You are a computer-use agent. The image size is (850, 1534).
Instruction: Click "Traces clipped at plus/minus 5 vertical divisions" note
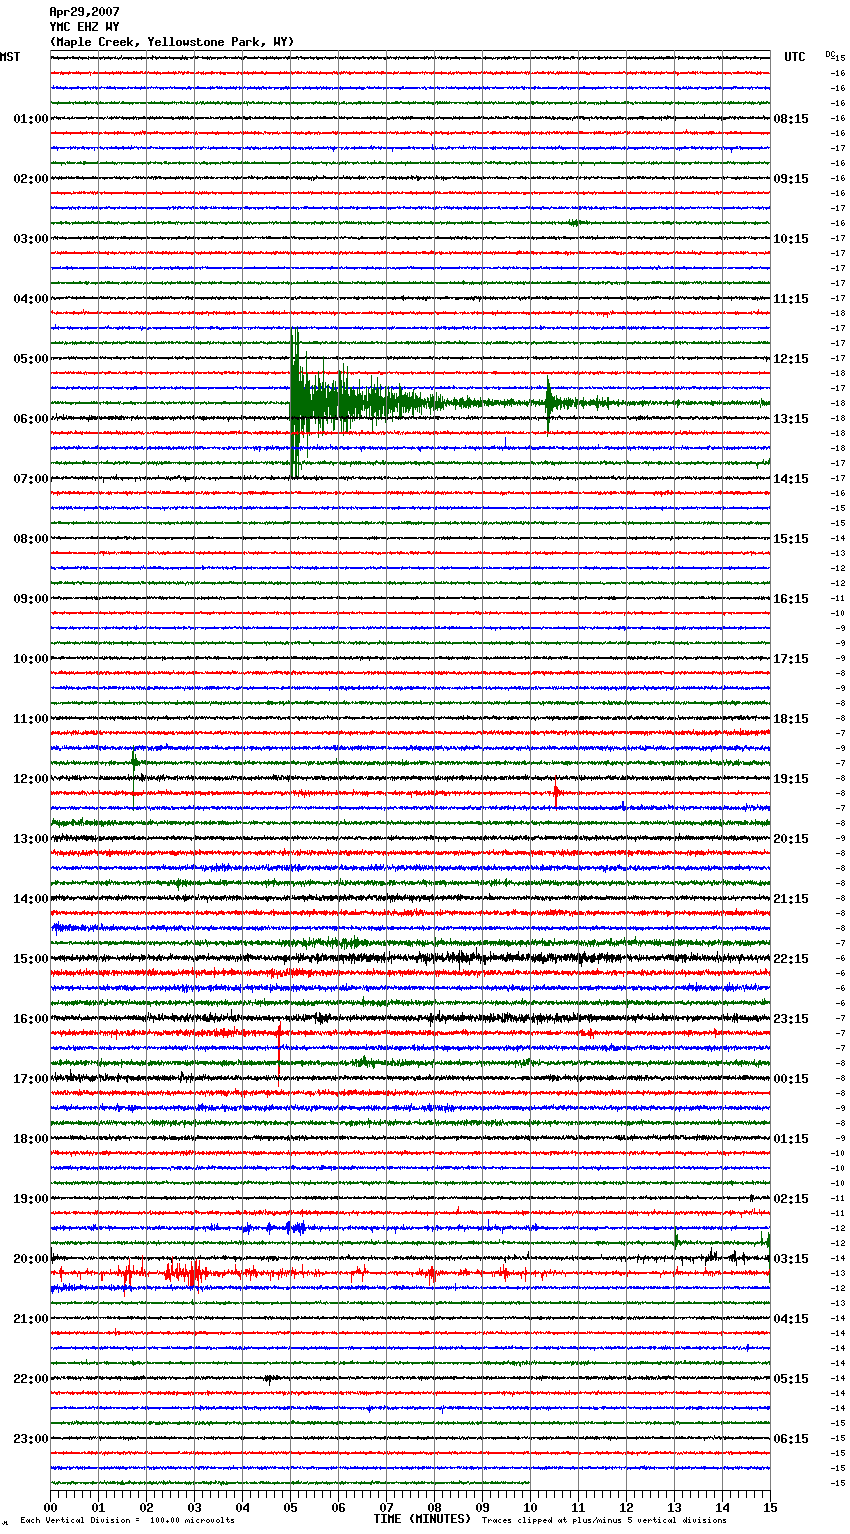(604, 1521)
